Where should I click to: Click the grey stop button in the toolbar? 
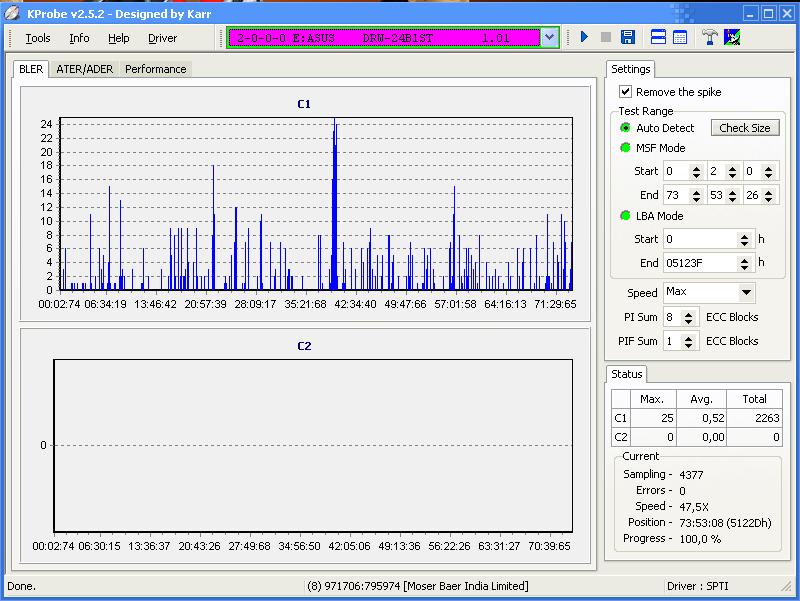(x=606, y=37)
